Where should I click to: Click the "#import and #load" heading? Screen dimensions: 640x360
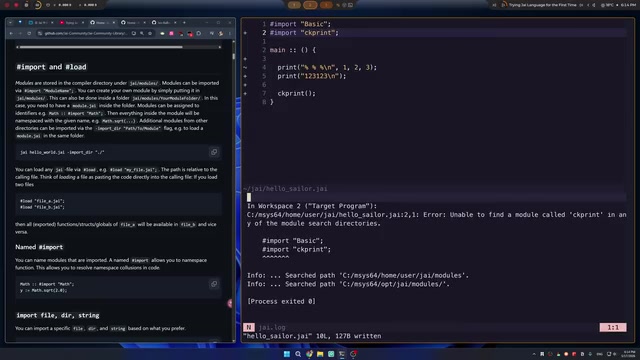point(51,67)
